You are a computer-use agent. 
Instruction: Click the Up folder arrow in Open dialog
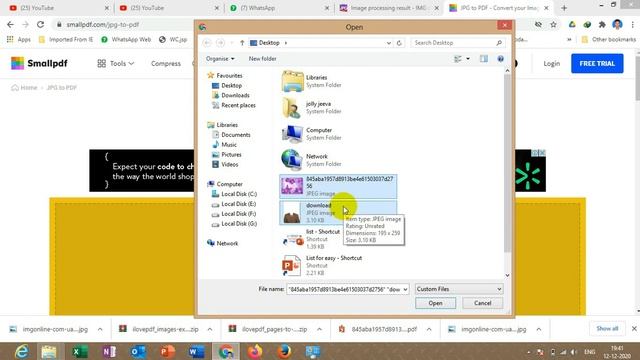click(242, 43)
